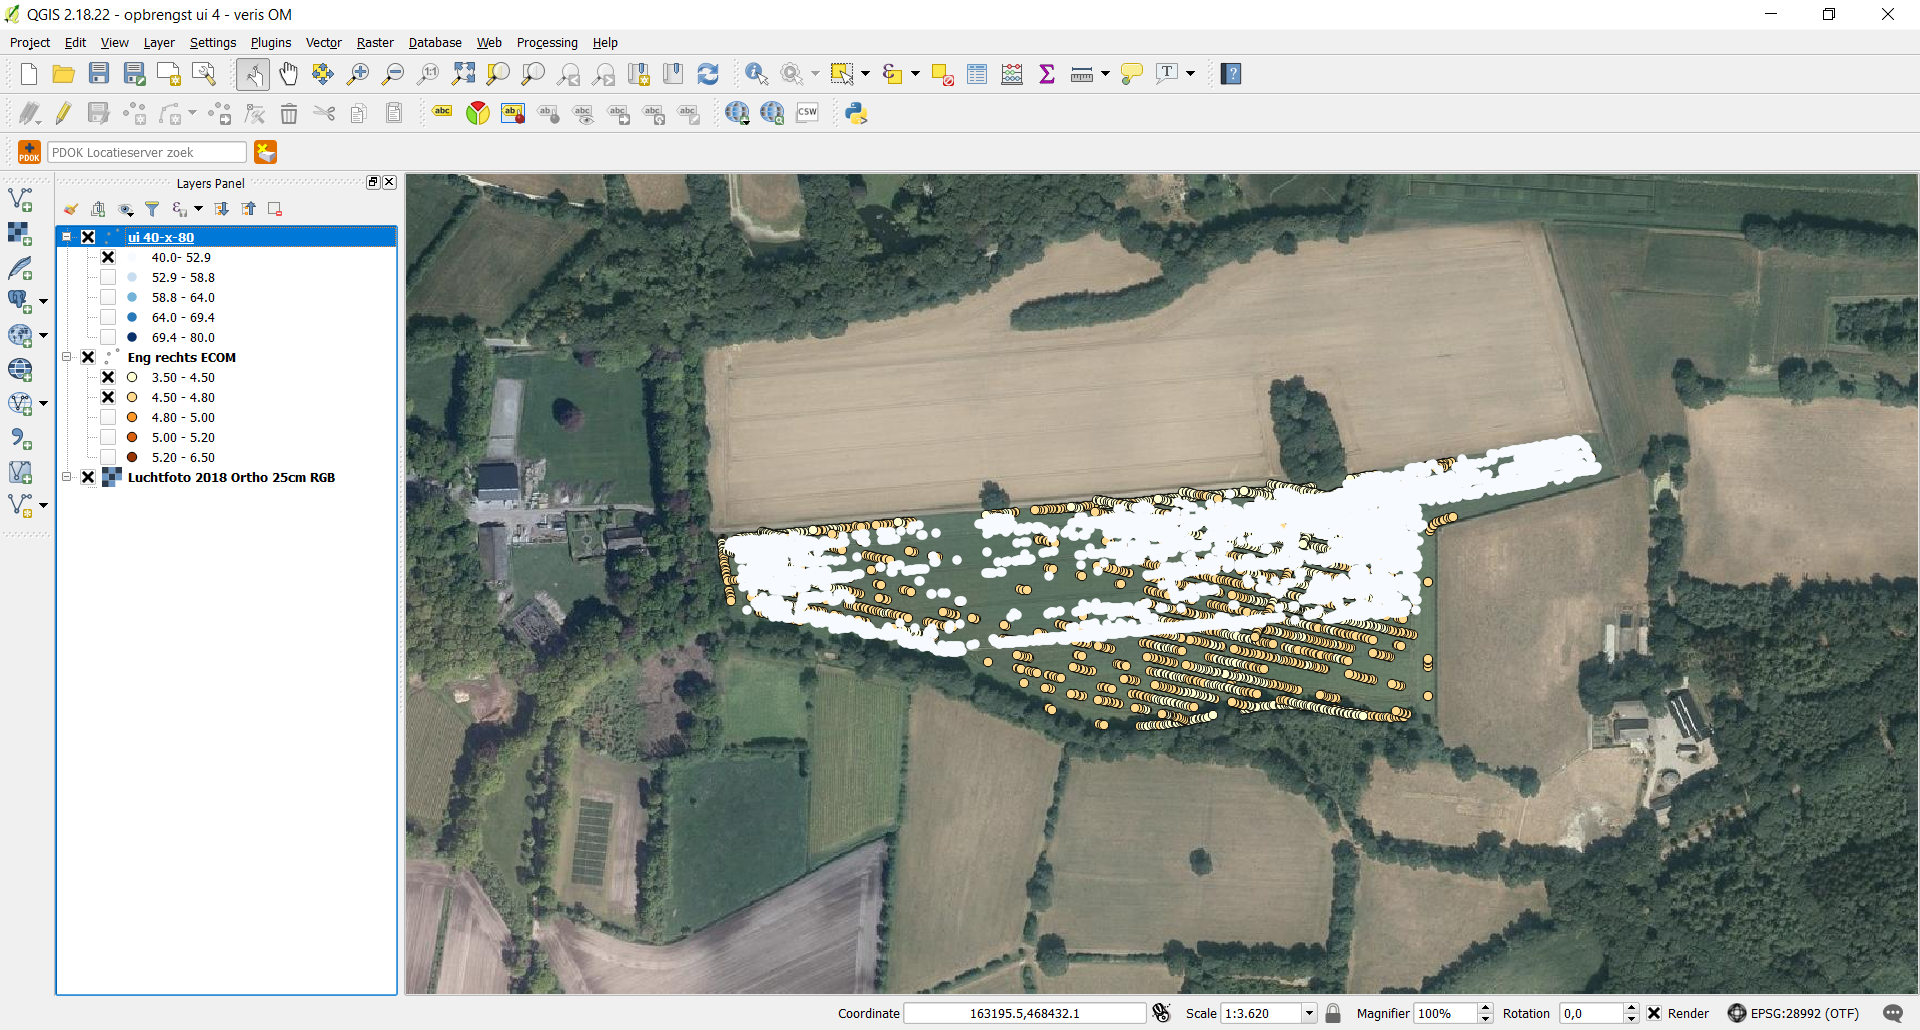The width and height of the screenshot is (1920, 1030).
Task: Toggle the Render checkbox in status bar
Action: click(1654, 1013)
